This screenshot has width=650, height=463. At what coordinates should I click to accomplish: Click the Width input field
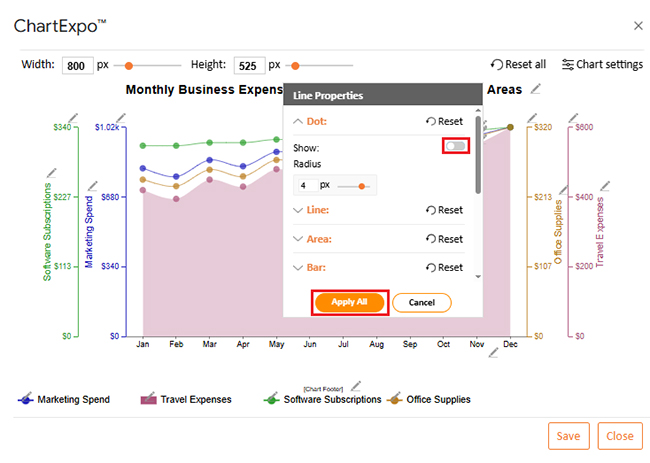tap(78, 65)
